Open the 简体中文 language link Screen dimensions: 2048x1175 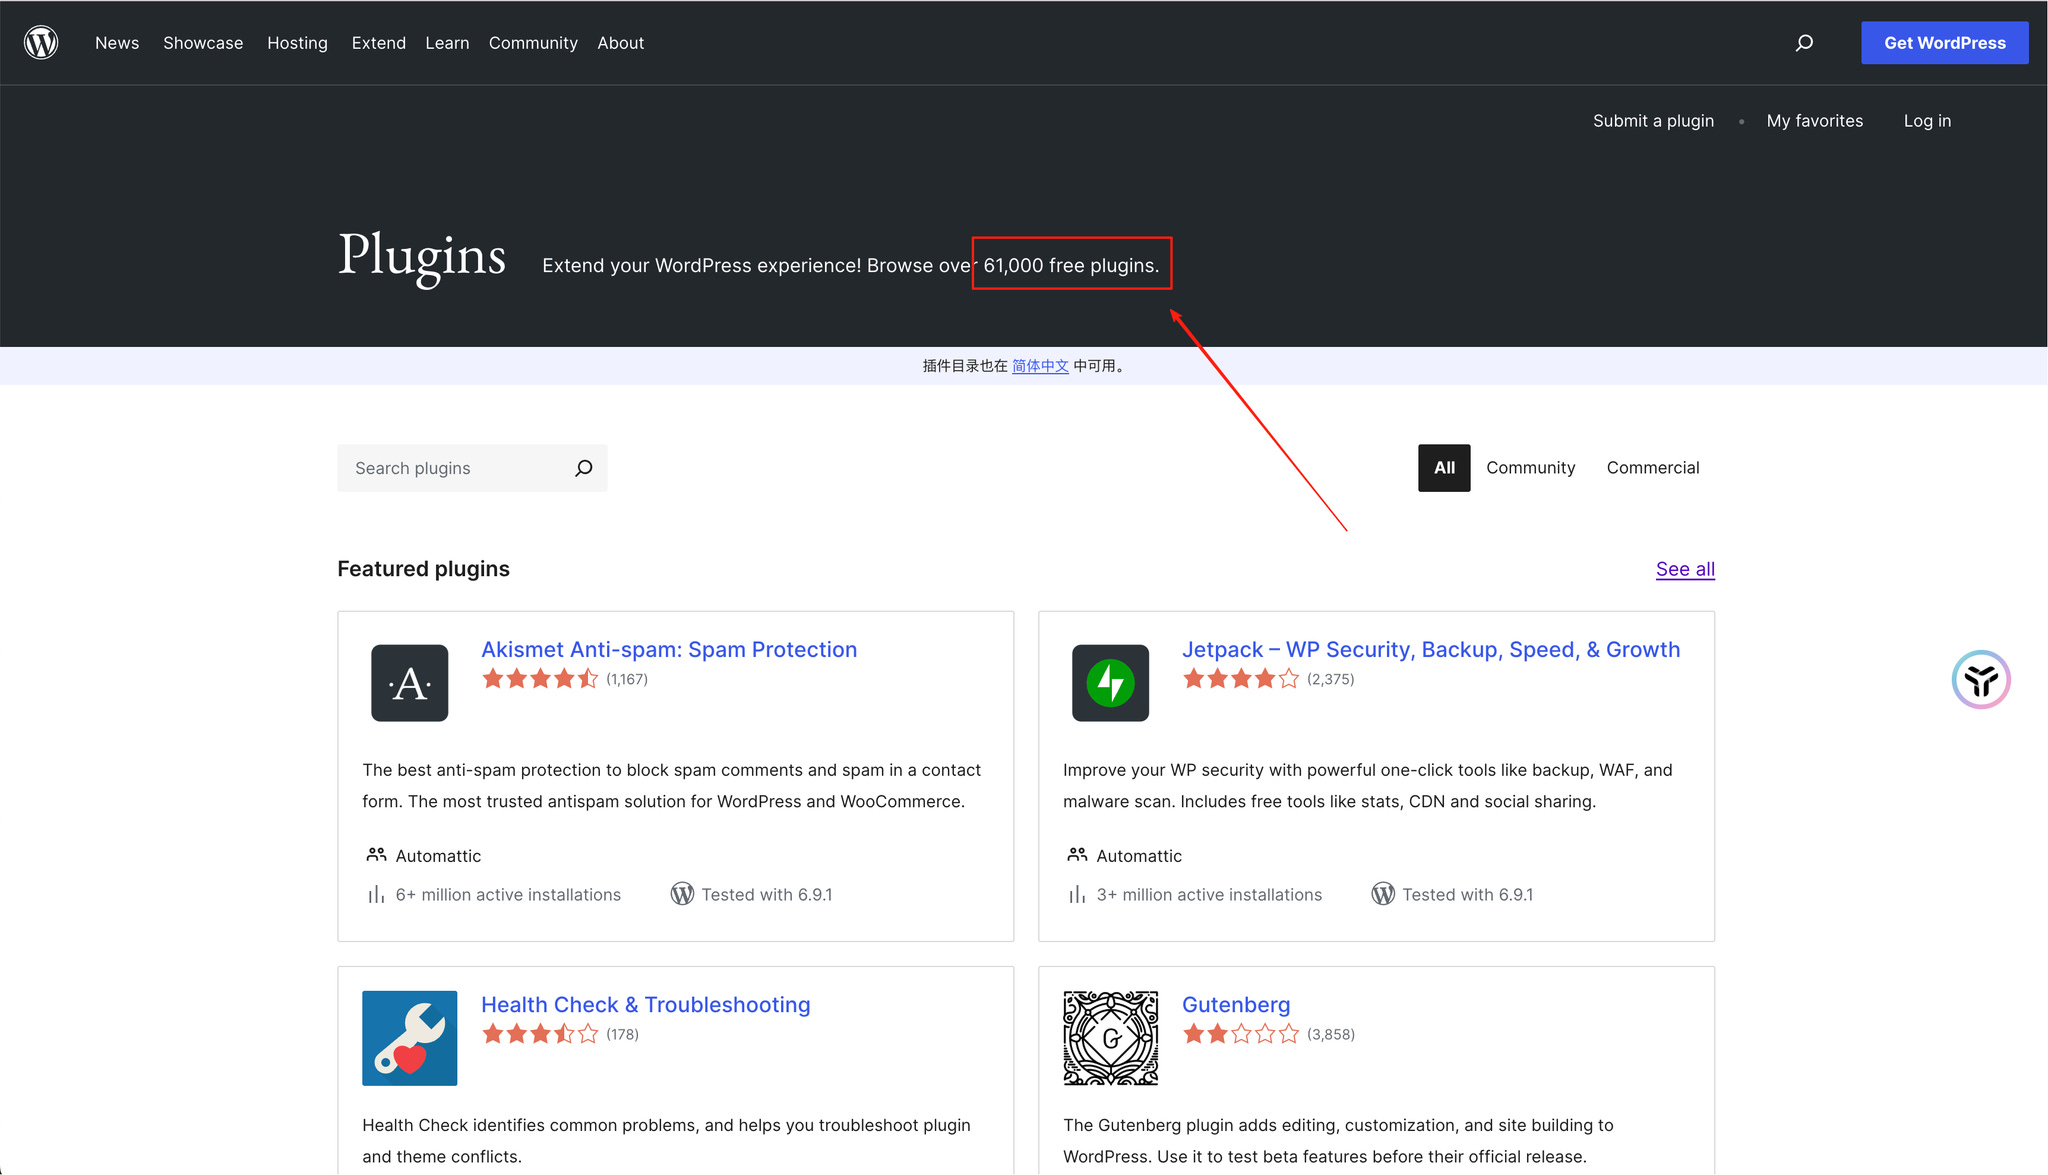coord(1040,366)
